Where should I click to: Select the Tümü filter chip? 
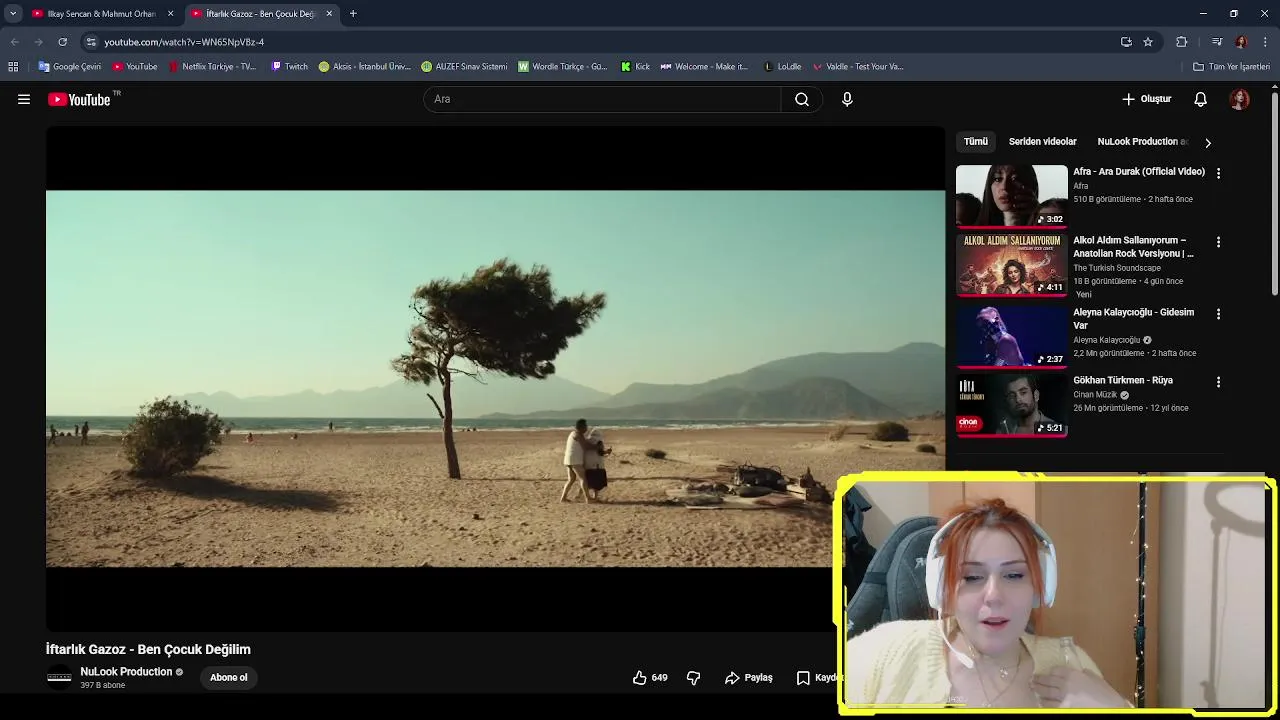click(x=976, y=141)
